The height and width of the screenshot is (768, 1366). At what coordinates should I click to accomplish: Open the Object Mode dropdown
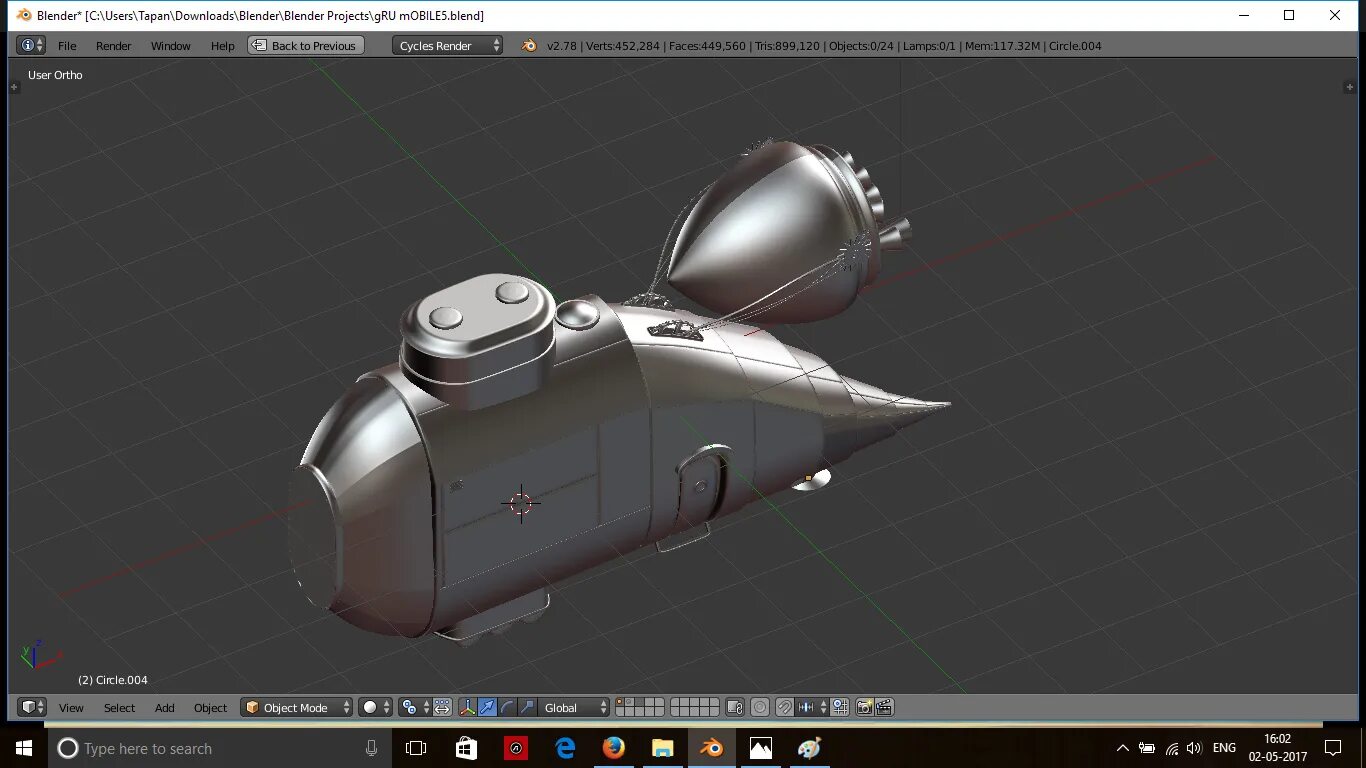coord(297,707)
